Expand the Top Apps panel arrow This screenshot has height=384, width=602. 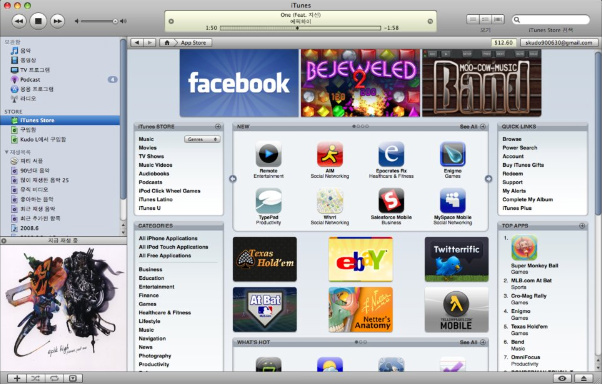click(x=582, y=226)
